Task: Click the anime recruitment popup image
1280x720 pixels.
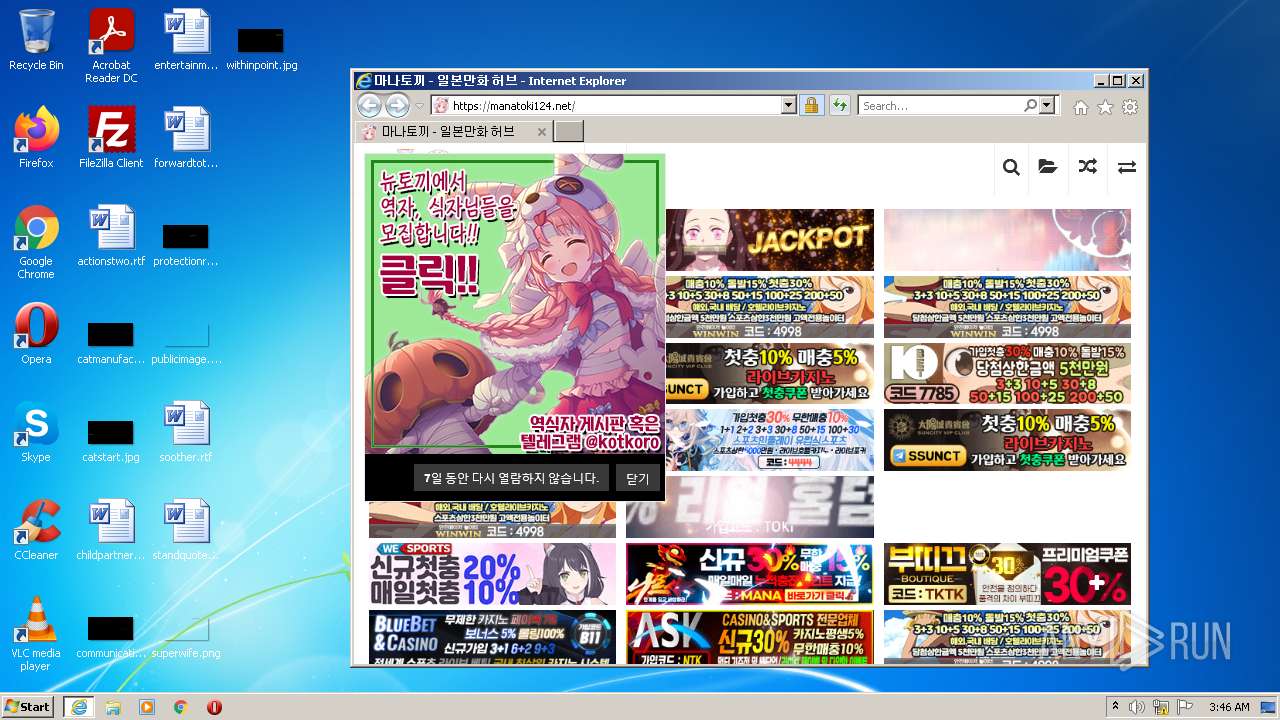Action: coord(515,304)
